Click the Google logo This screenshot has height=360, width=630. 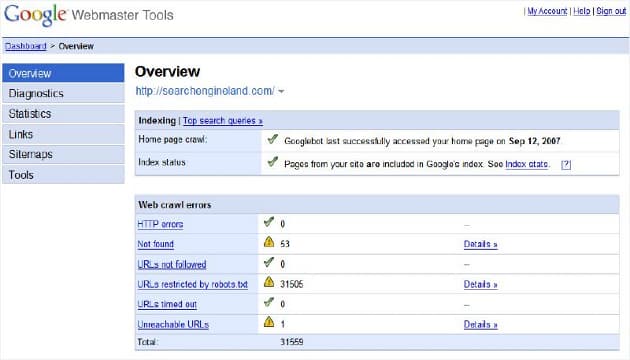point(35,14)
